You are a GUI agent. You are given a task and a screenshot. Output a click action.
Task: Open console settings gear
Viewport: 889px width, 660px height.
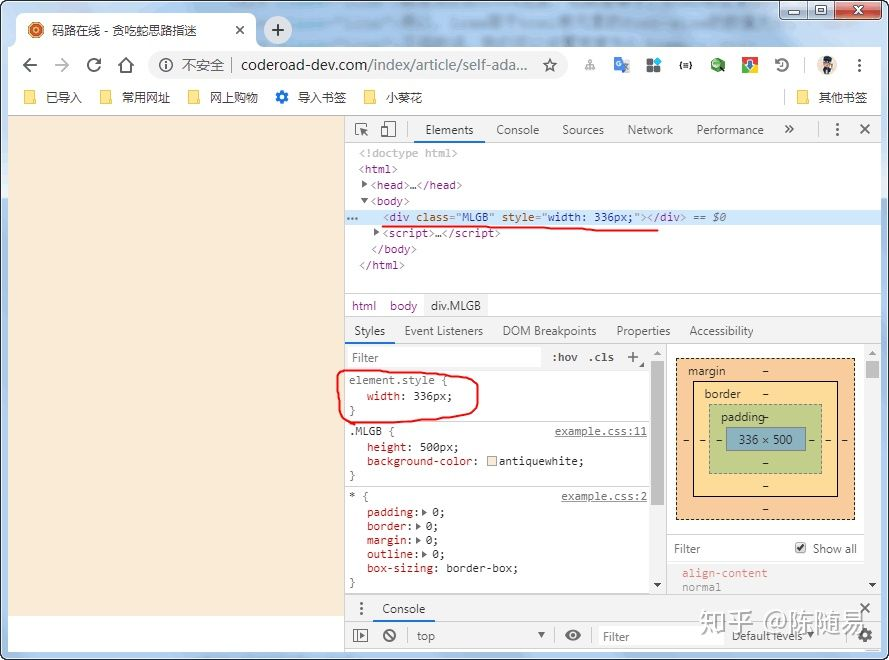click(865, 636)
